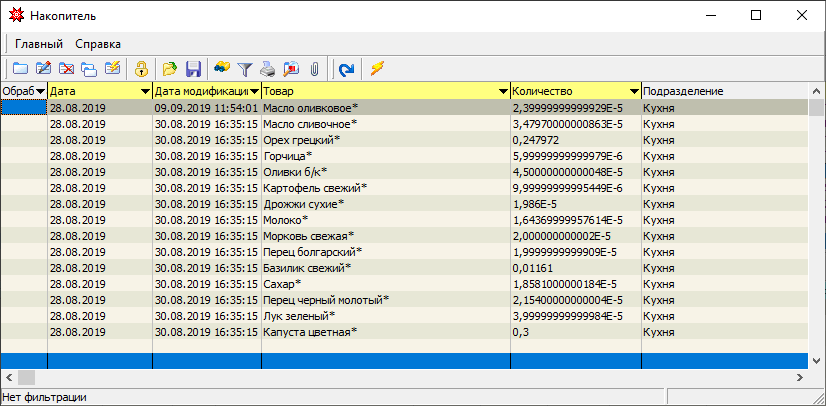Select the Орех грецкий row
Viewport: 826px width, 406px height.
point(300,140)
